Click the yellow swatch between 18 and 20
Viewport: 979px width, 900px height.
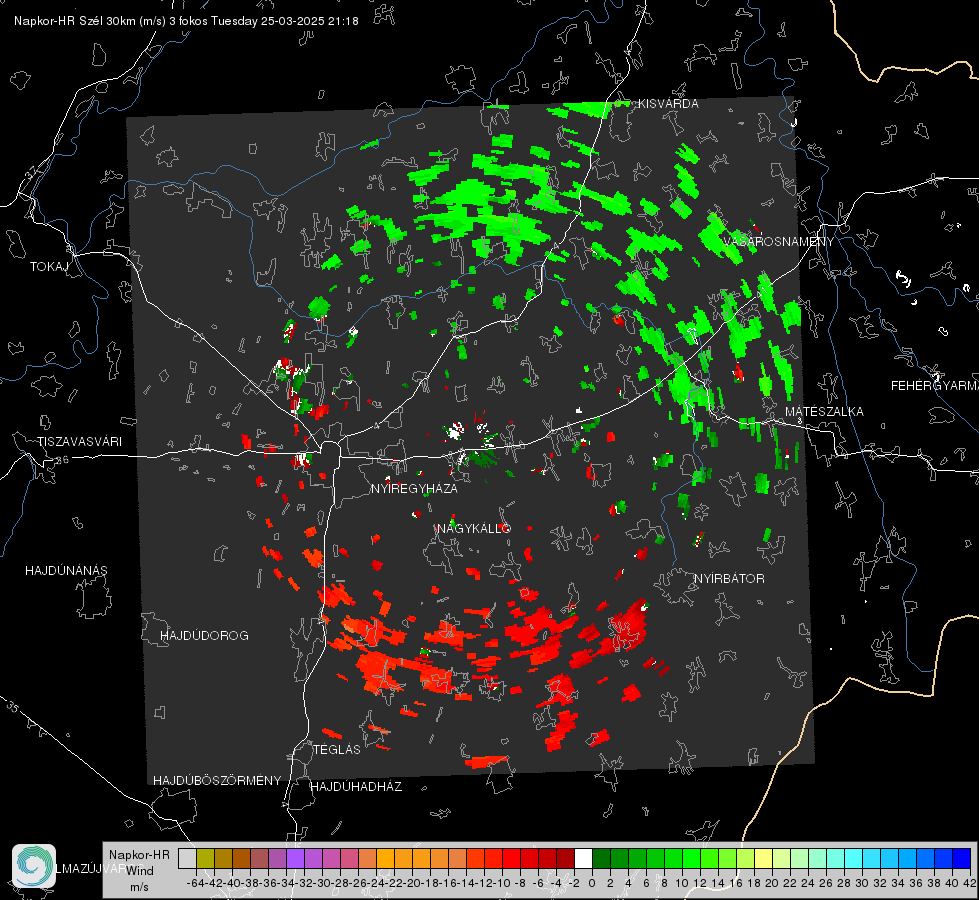(763, 858)
